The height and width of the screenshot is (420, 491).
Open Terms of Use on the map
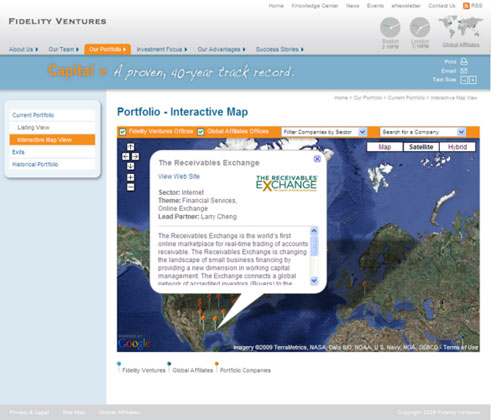[461, 347]
